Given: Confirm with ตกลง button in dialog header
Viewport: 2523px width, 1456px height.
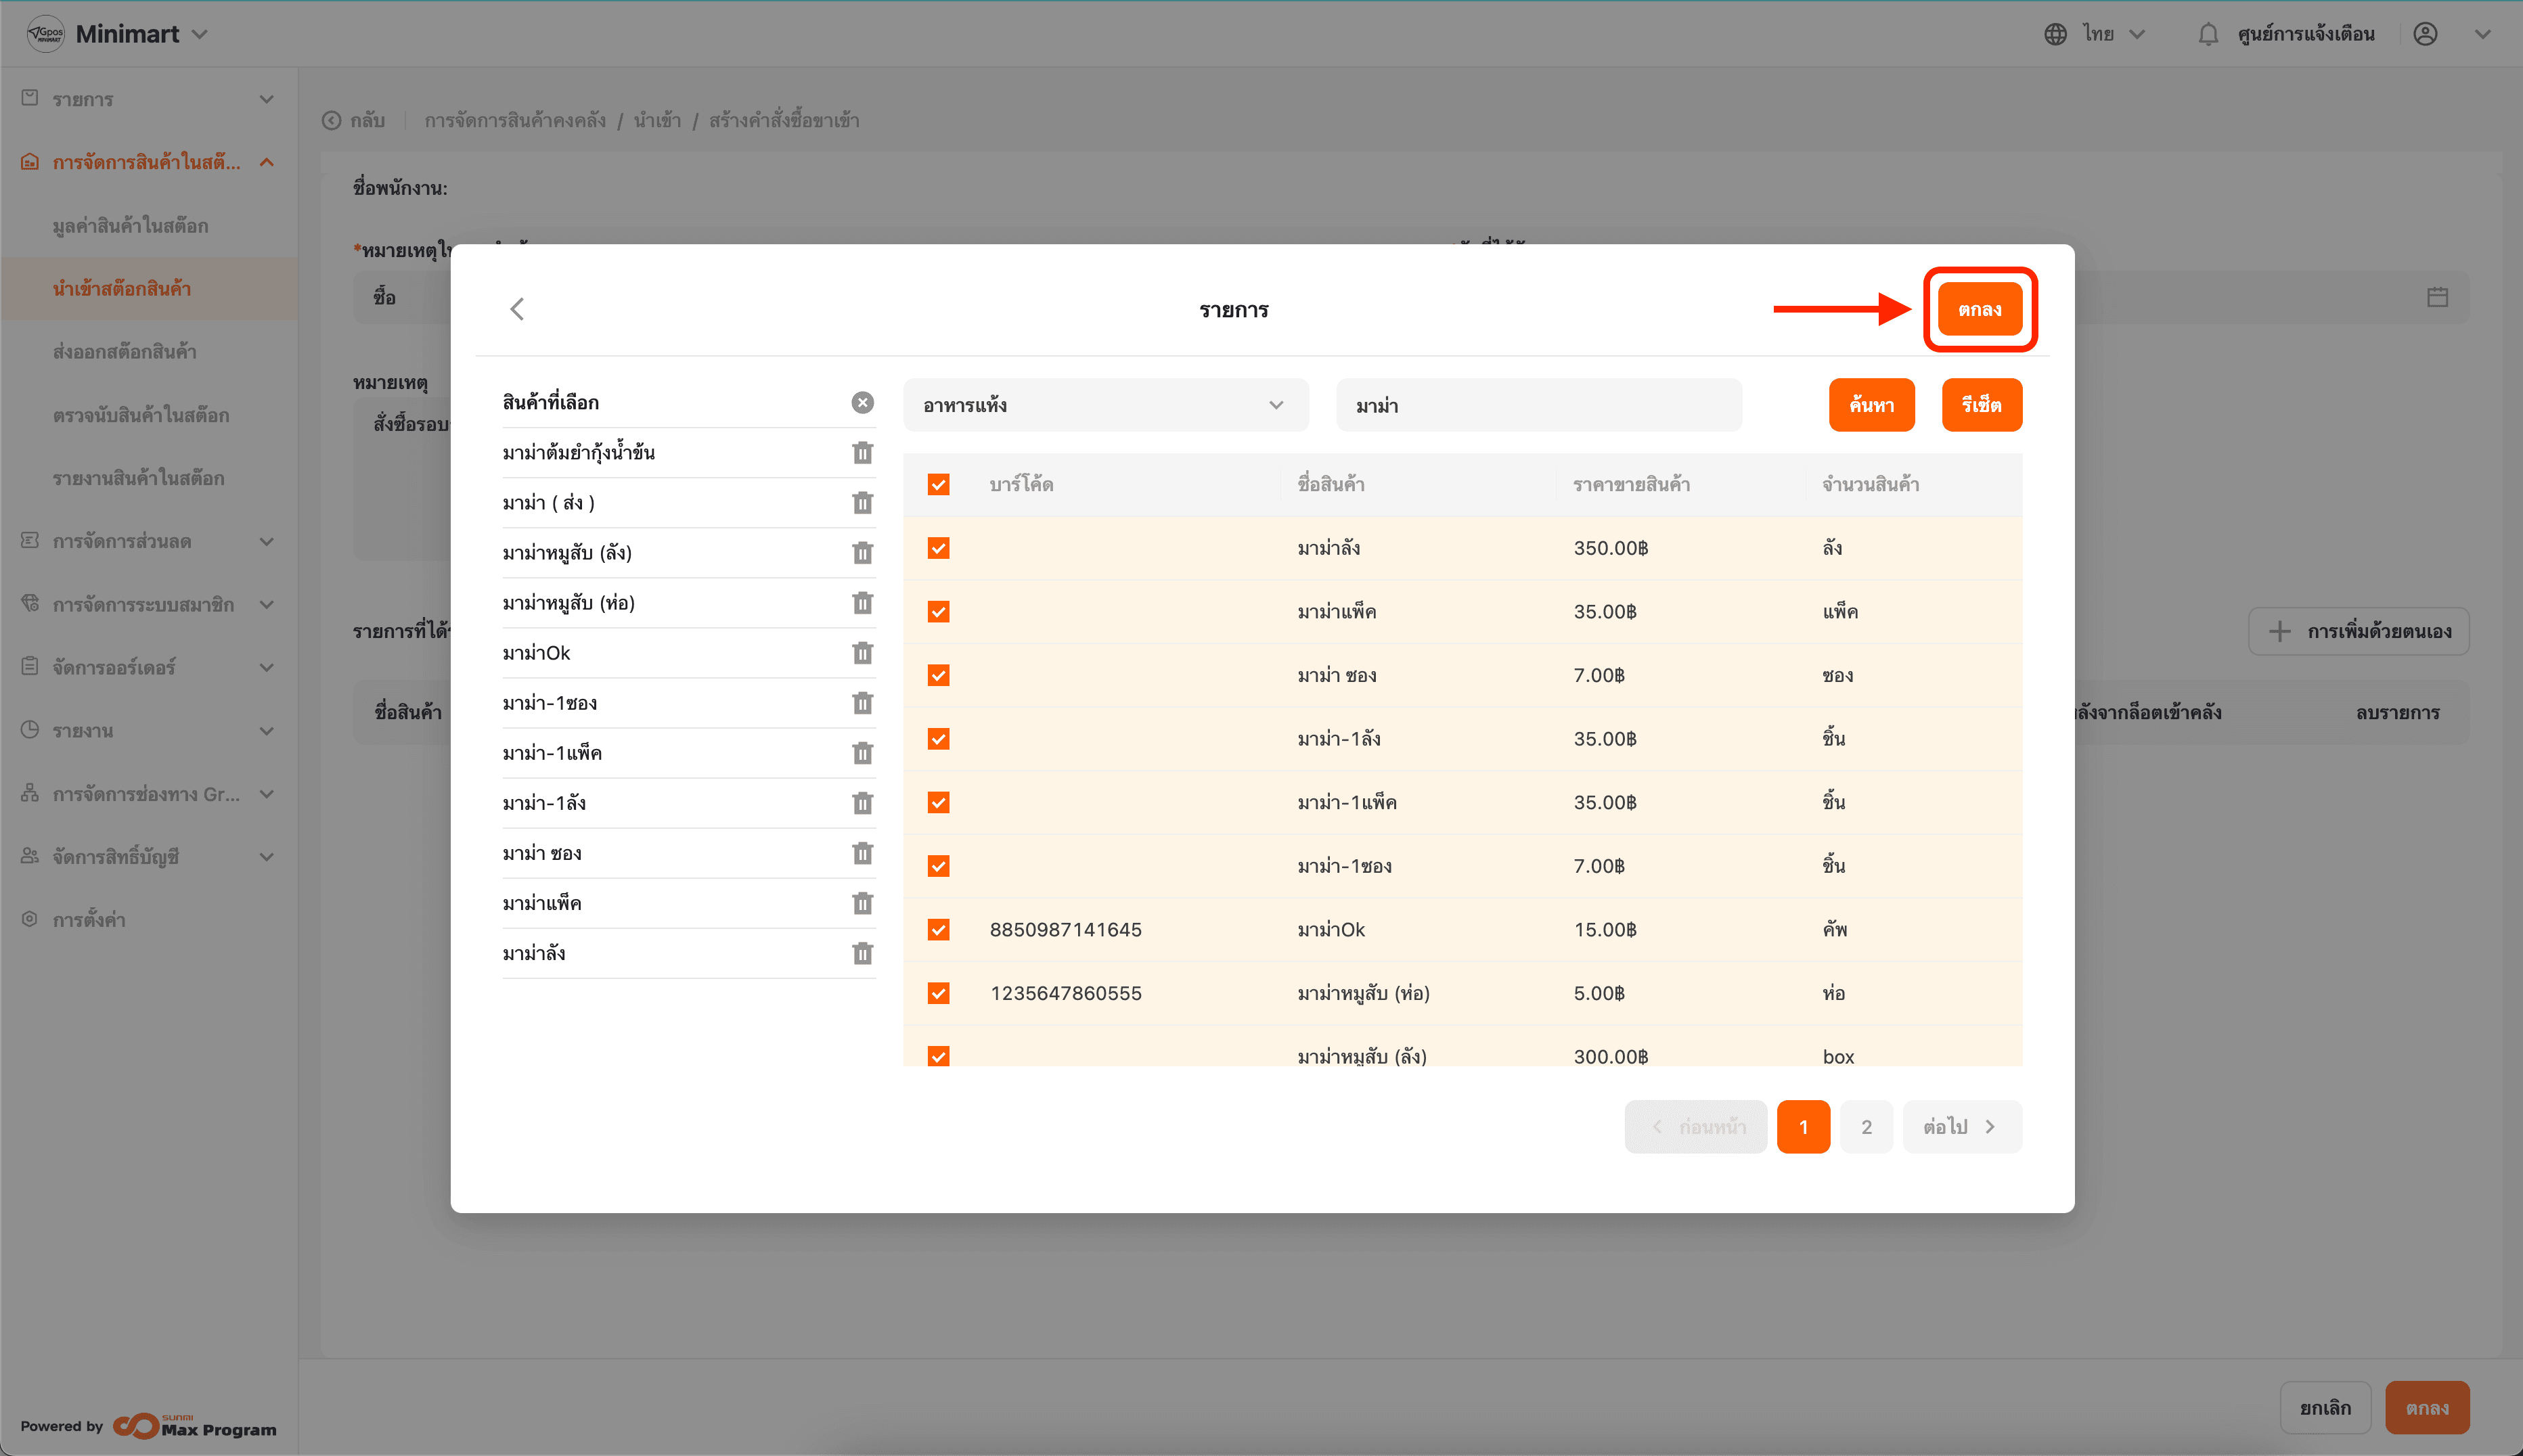Looking at the screenshot, I should point(1979,309).
